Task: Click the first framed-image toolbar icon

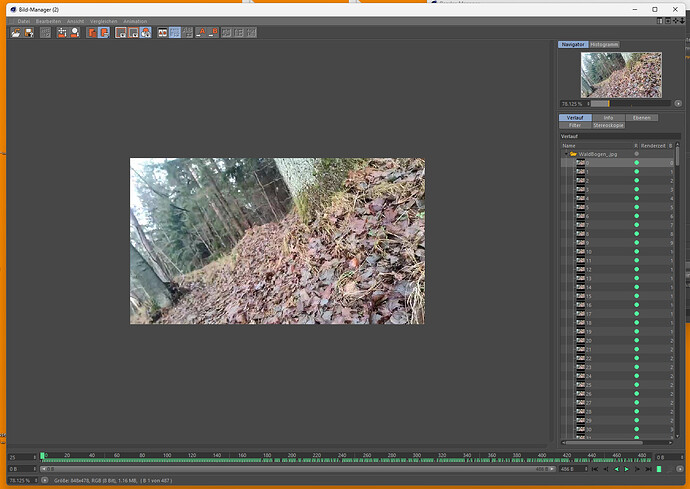Action: [121, 33]
